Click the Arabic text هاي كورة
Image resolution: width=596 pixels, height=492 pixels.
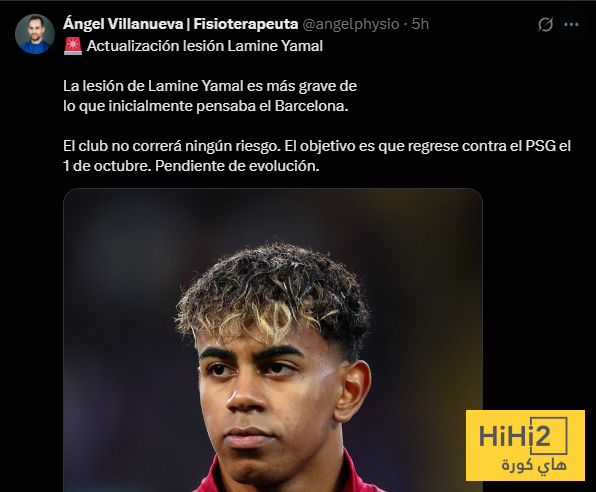[x=534, y=465]
